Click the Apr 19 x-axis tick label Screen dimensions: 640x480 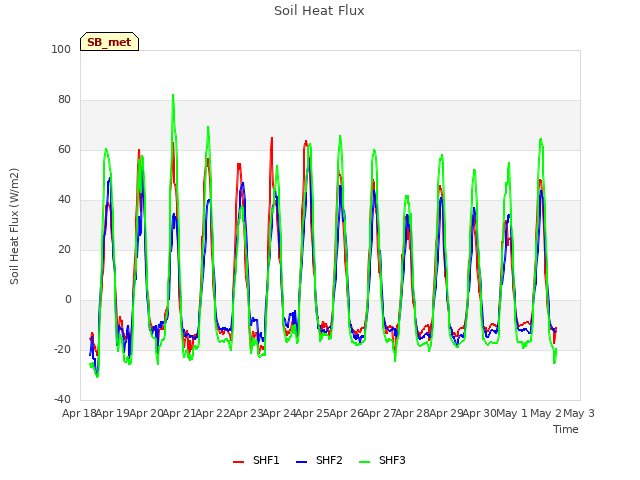click(x=113, y=413)
